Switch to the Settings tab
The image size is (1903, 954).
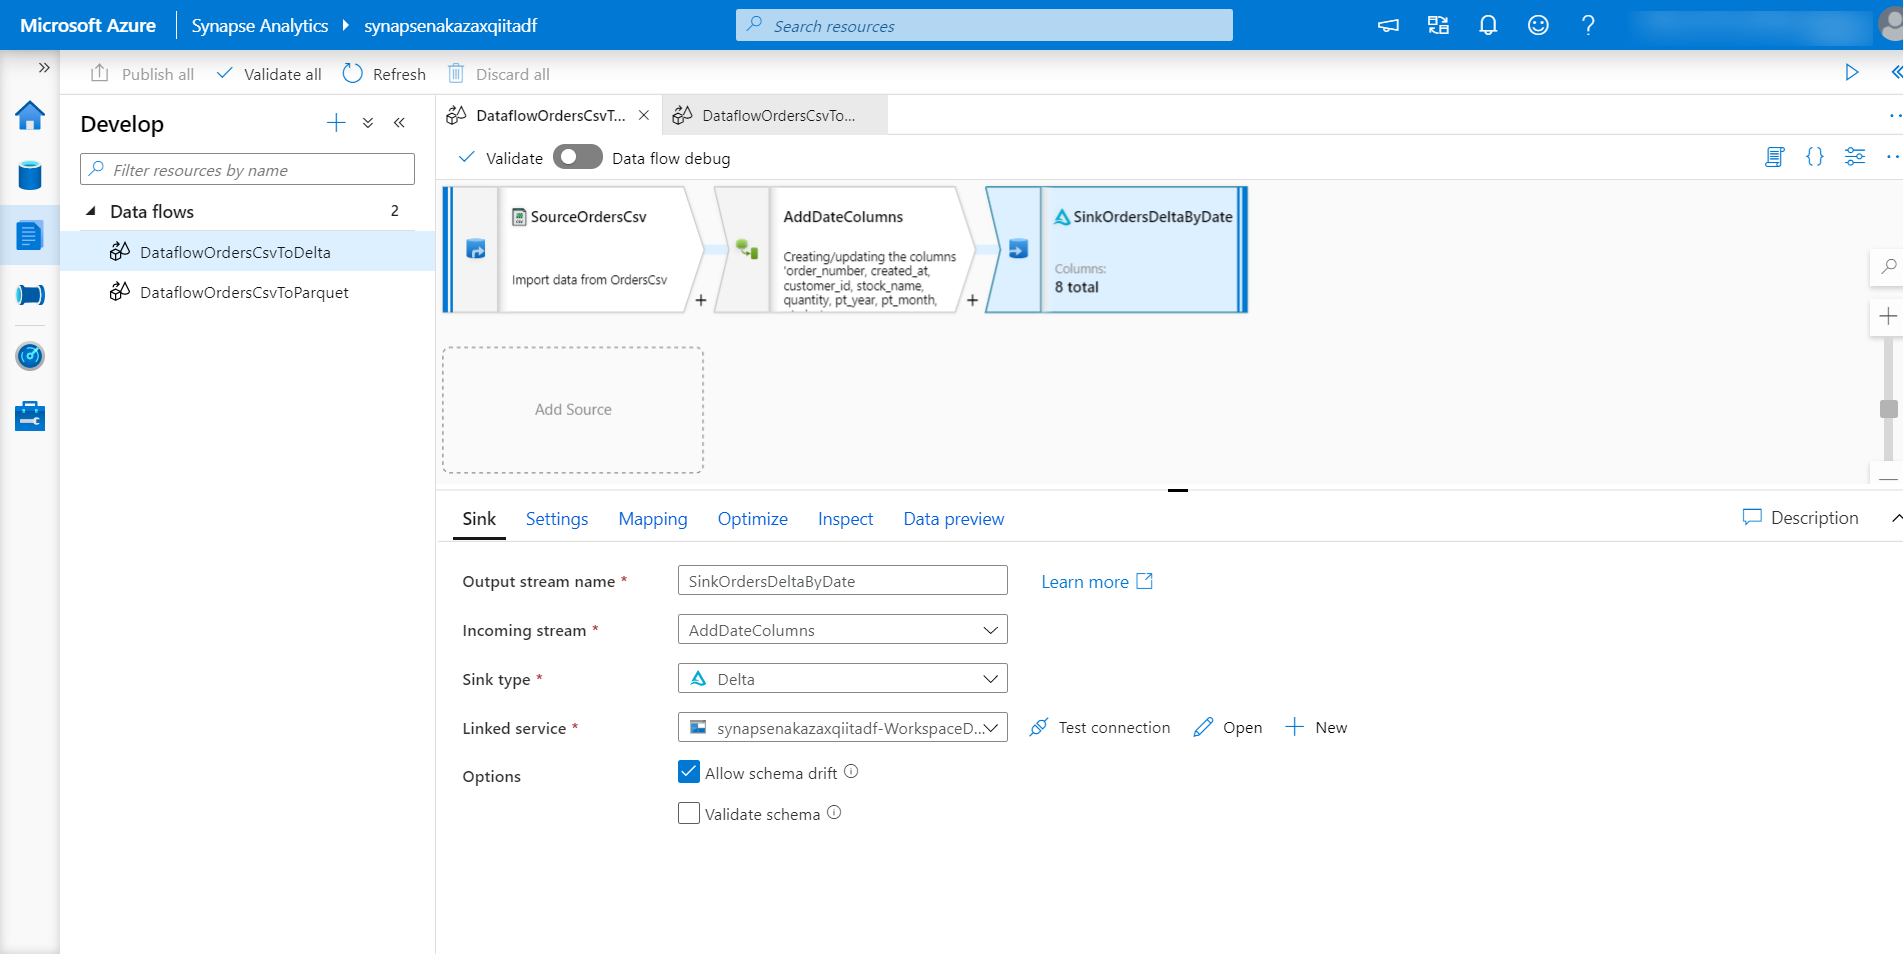point(557,519)
